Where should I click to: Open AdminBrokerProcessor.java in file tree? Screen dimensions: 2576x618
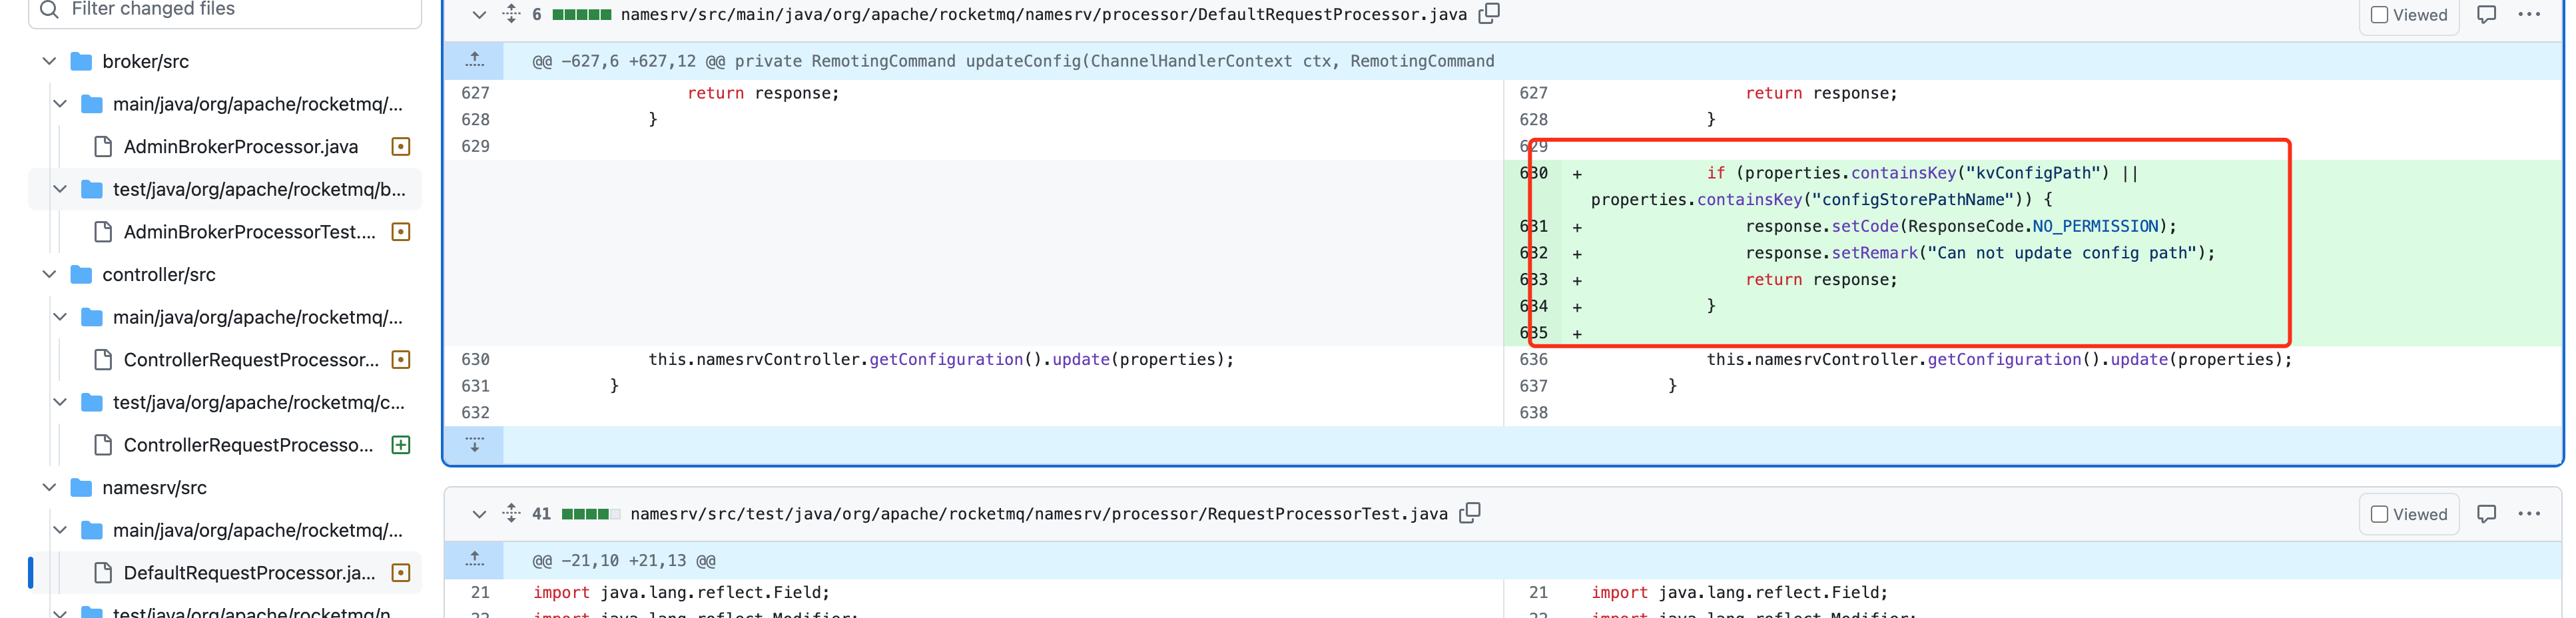tap(240, 147)
